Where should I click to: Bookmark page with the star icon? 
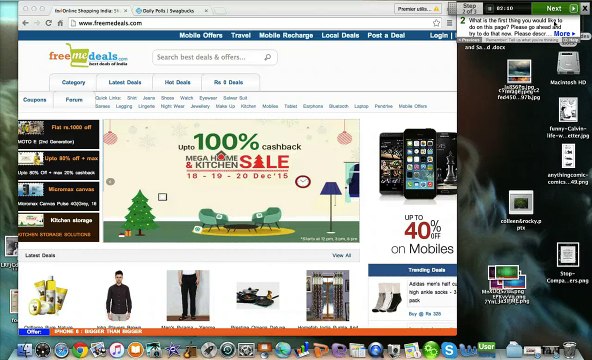click(436, 23)
